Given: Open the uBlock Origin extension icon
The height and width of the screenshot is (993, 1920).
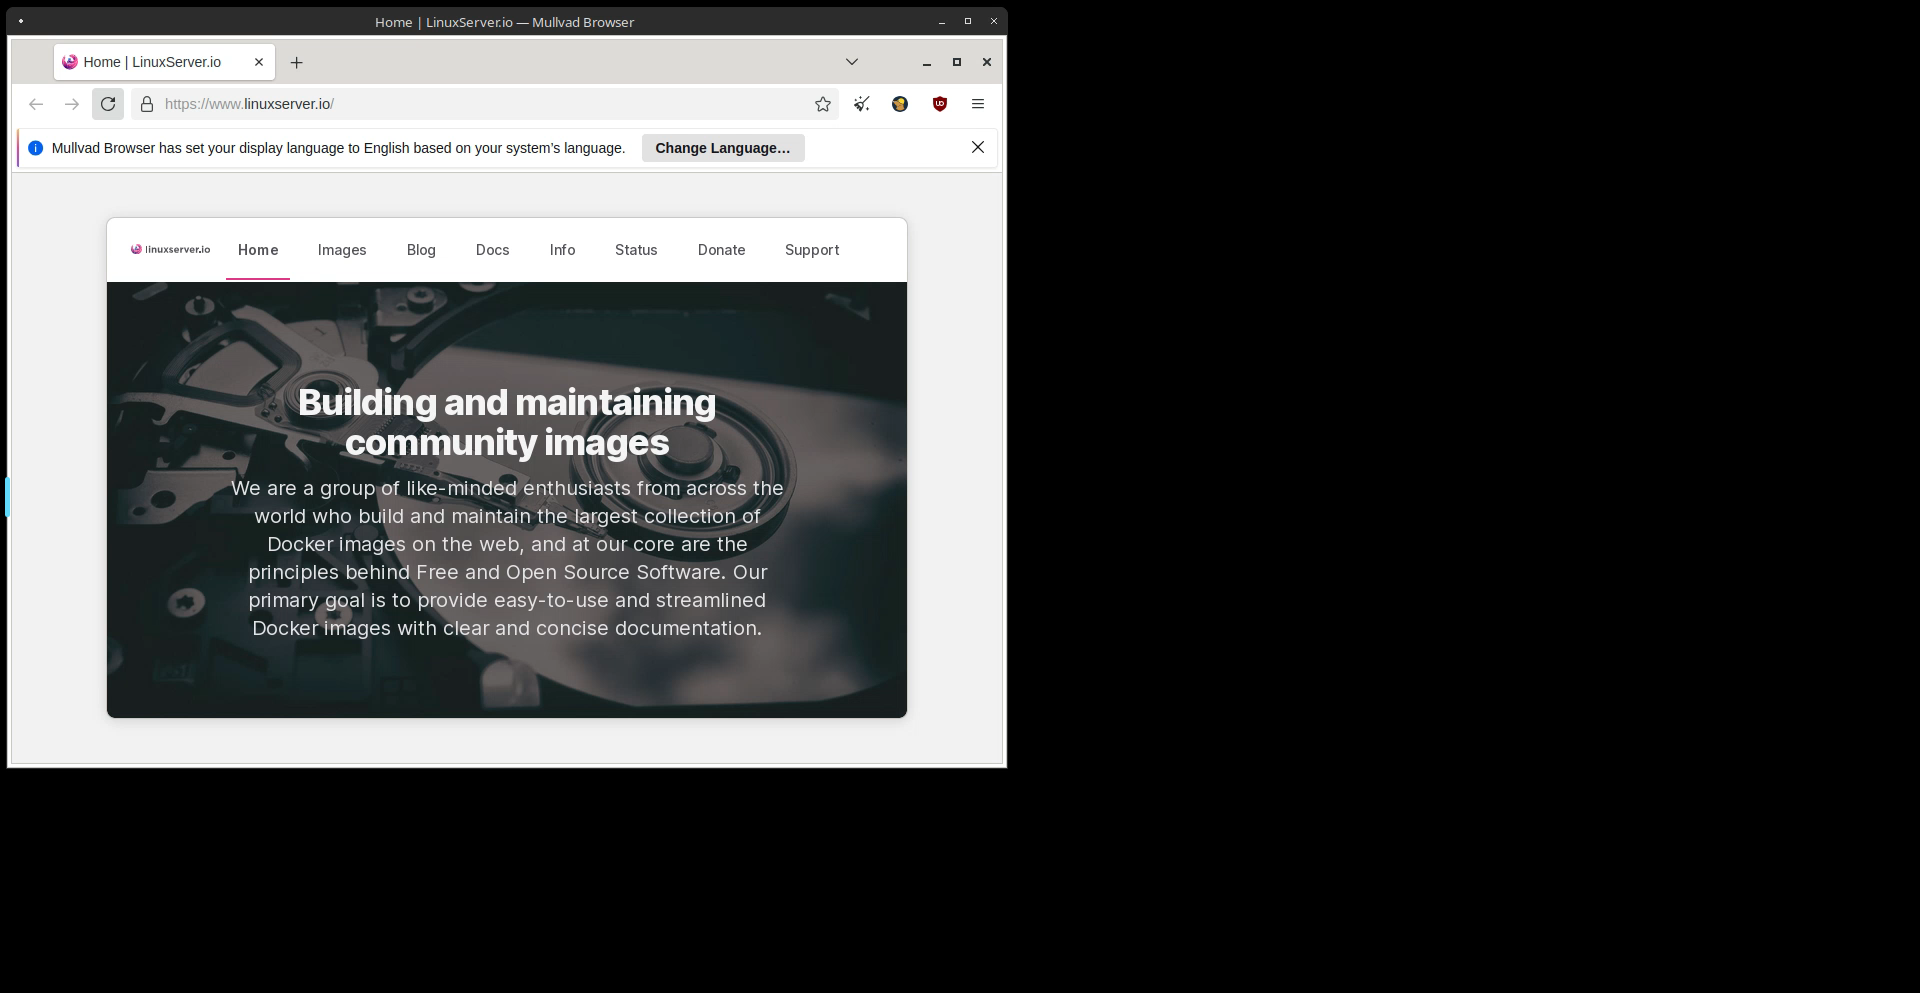Looking at the screenshot, I should tap(939, 104).
